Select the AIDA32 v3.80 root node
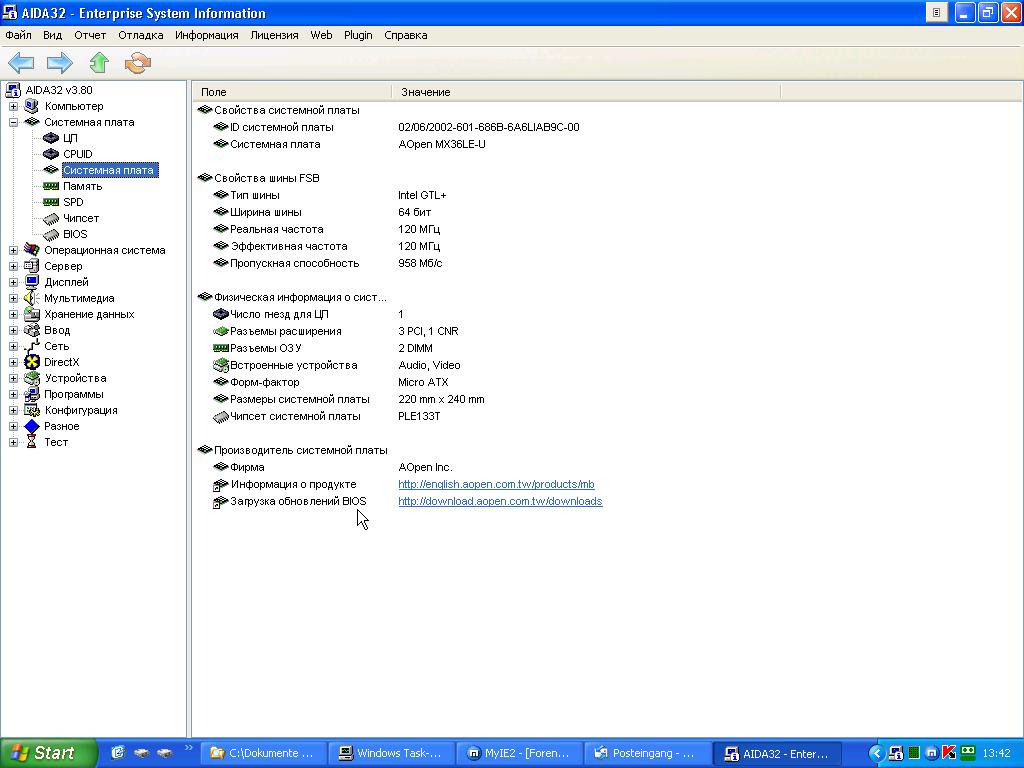1024x768 pixels. tap(59, 90)
